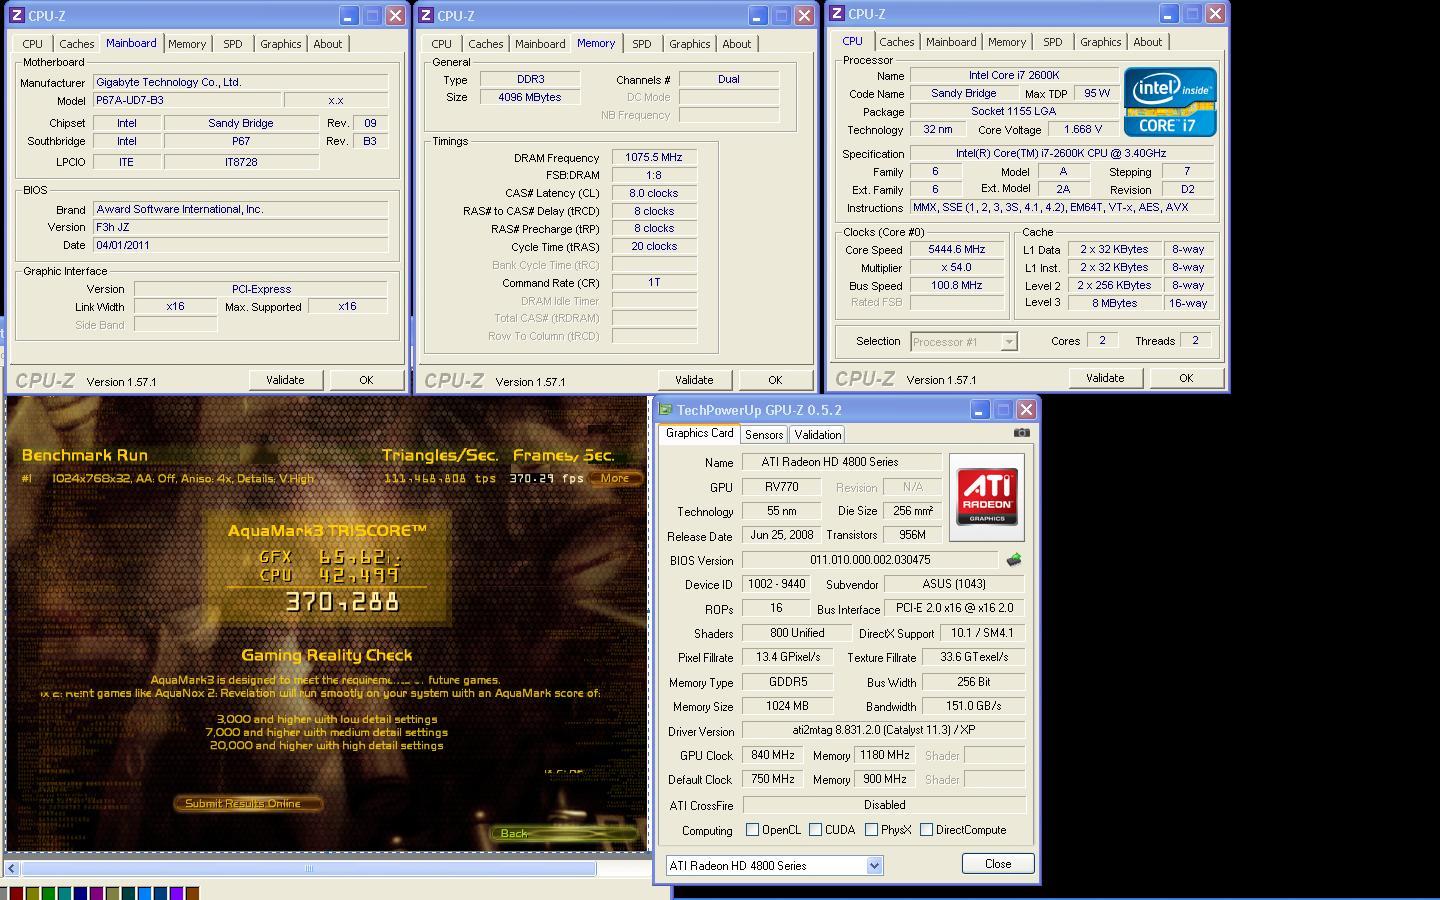The width and height of the screenshot is (1440, 900).
Task: Open CPU tab in Mainboard CPU-Z window
Action: [33, 44]
